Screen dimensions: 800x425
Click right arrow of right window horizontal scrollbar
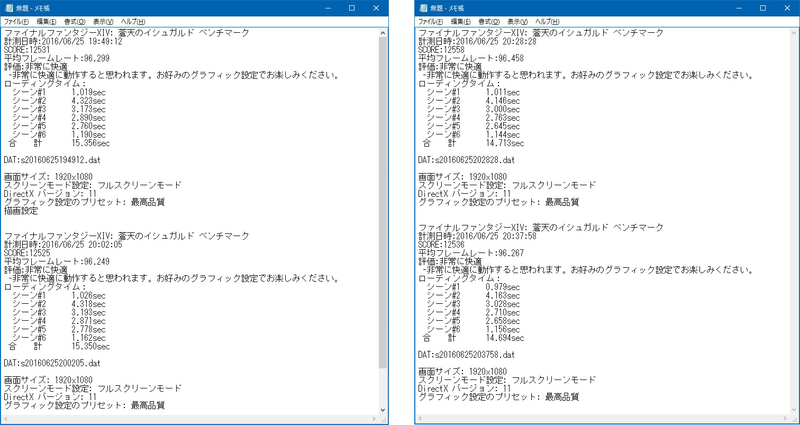[x=786, y=419]
